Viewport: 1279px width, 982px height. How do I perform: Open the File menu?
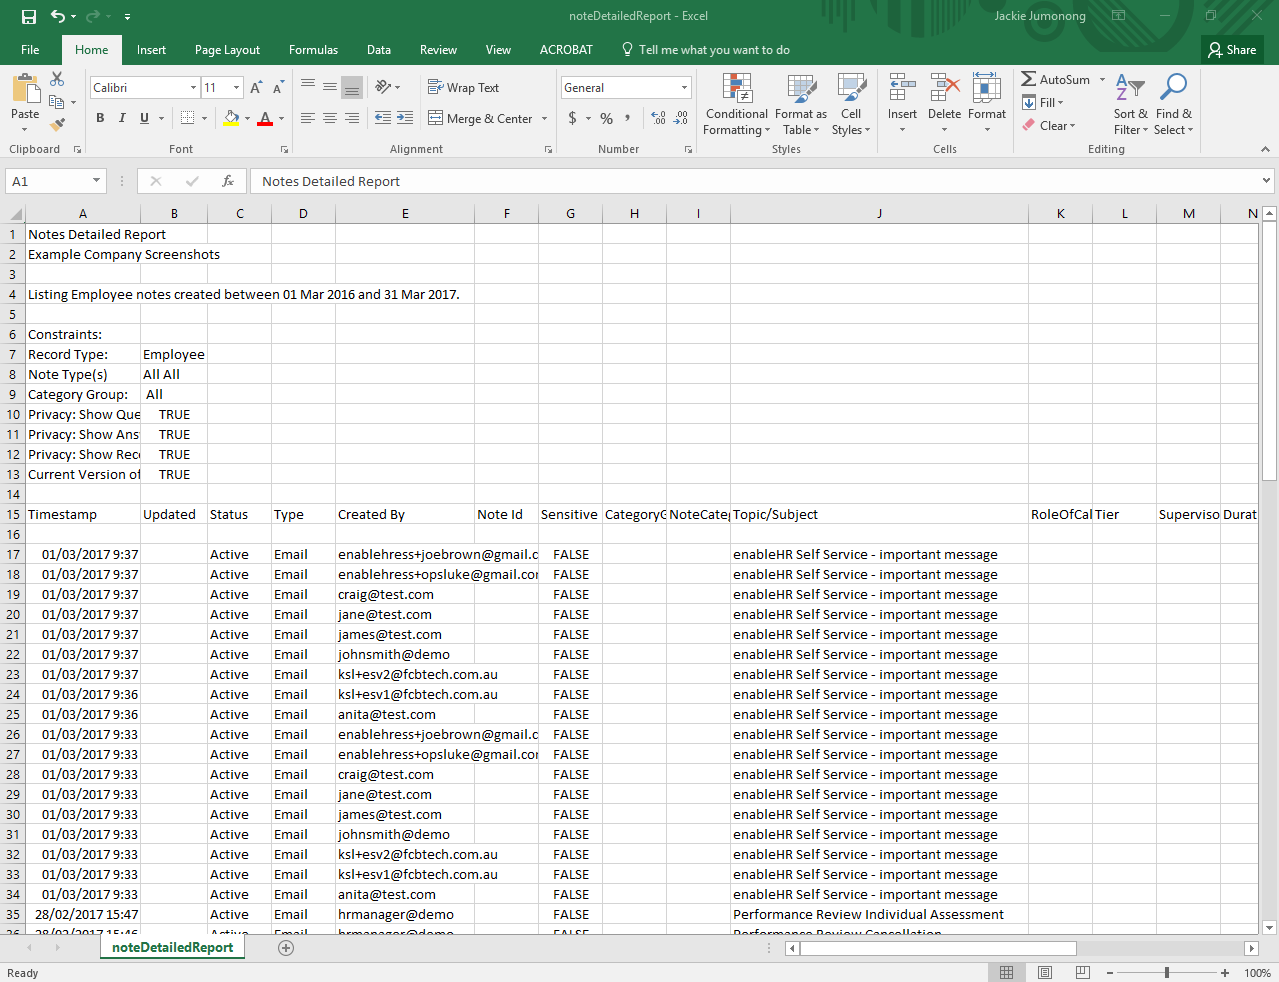(x=30, y=50)
